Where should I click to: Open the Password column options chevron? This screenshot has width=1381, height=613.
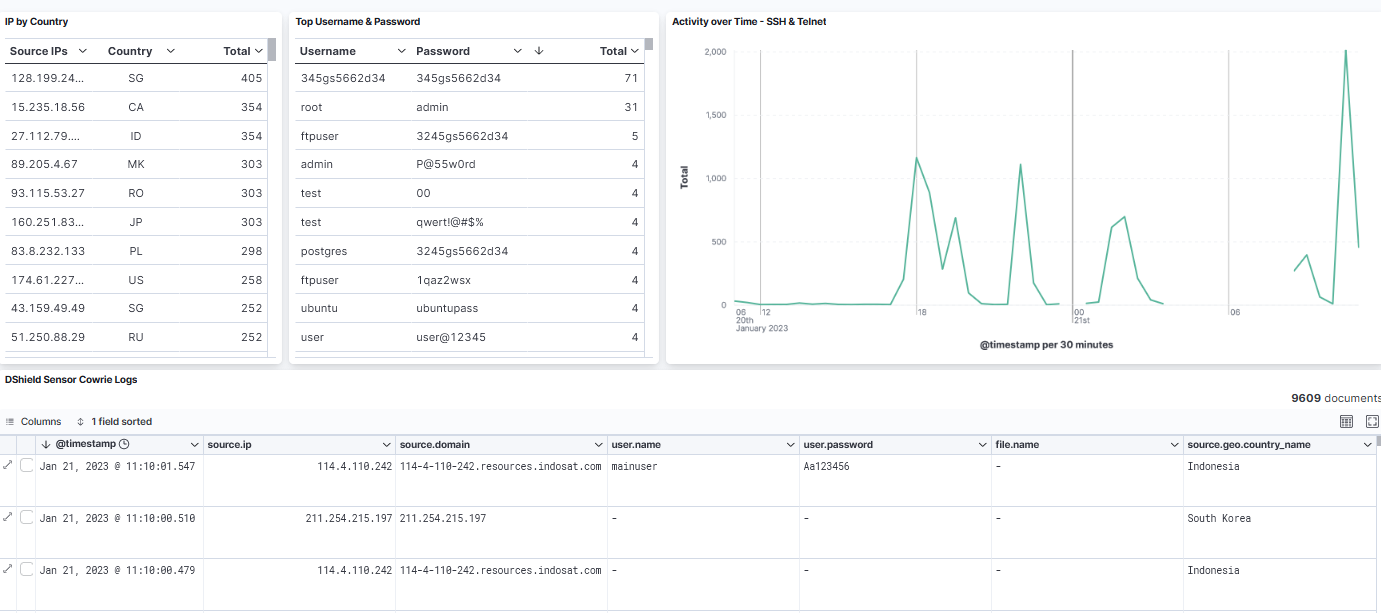(x=517, y=51)
